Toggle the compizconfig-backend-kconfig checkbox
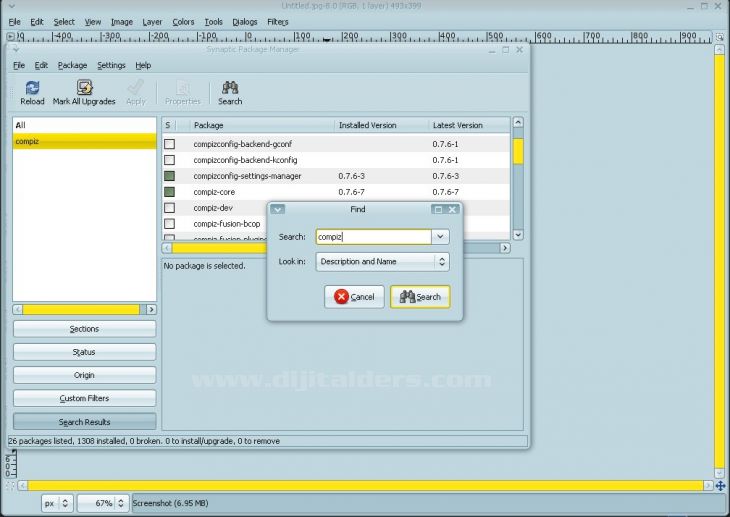The height and width of the screenshot is (517, 730). (x=169, y=160)
